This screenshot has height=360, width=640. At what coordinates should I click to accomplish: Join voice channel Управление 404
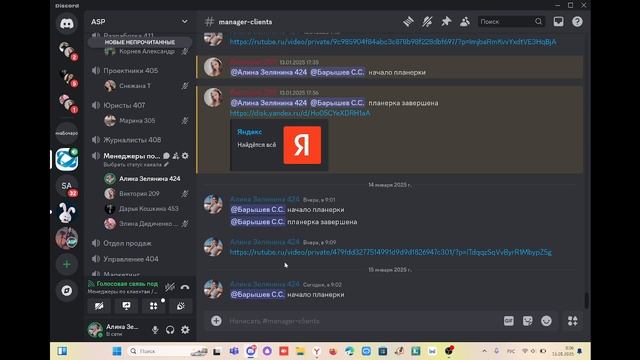pos(131,259)
